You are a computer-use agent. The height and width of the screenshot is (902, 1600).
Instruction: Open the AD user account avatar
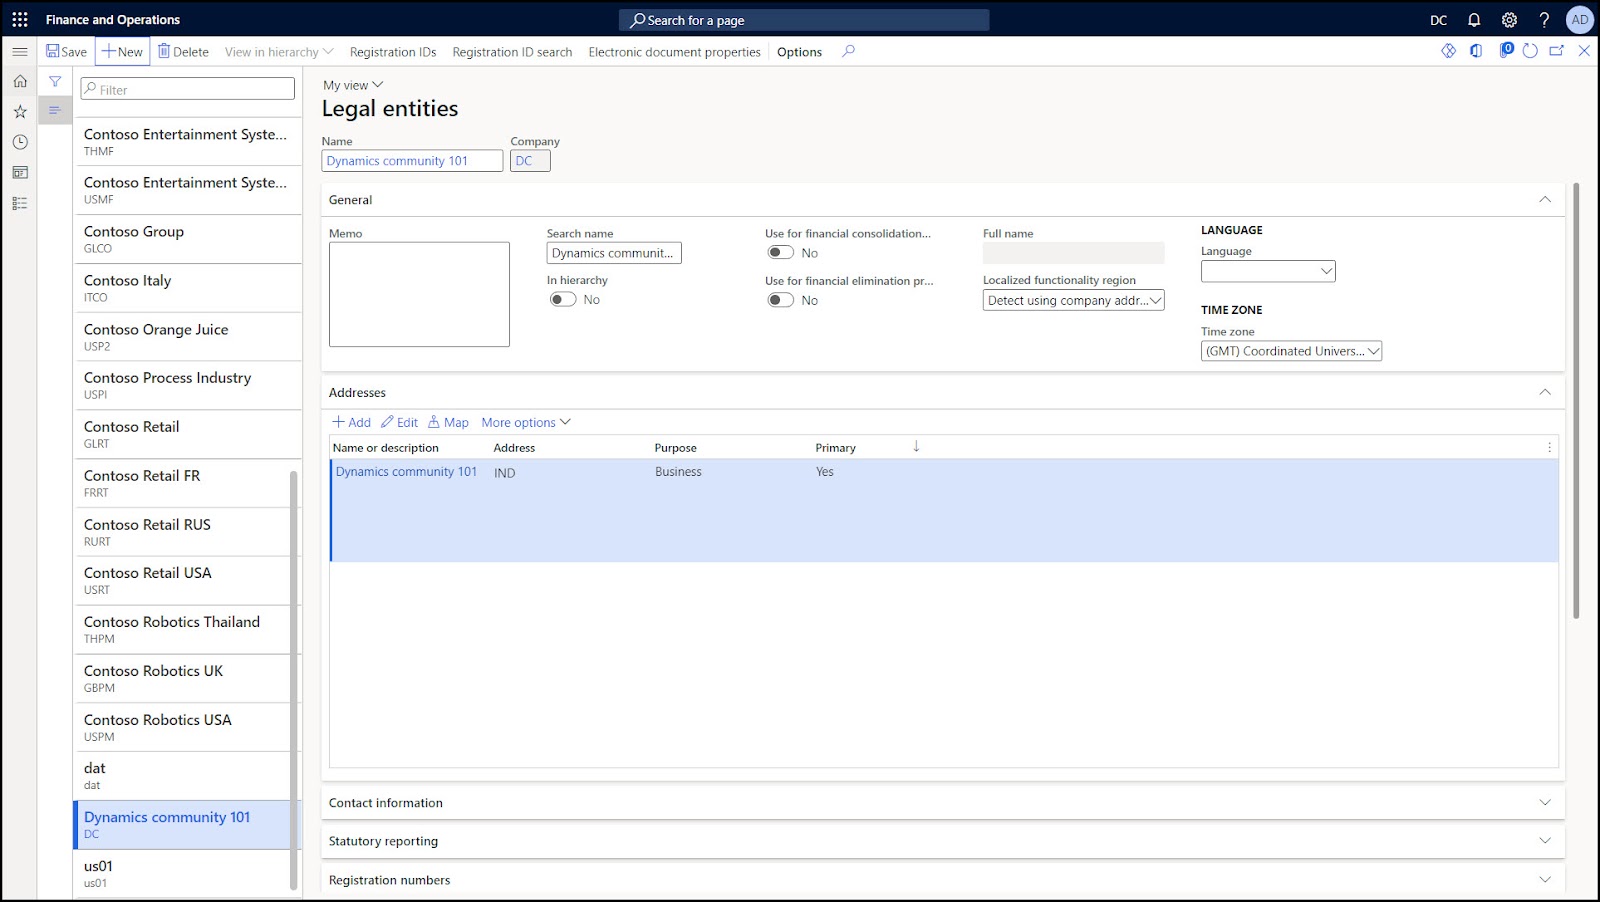1580,20
